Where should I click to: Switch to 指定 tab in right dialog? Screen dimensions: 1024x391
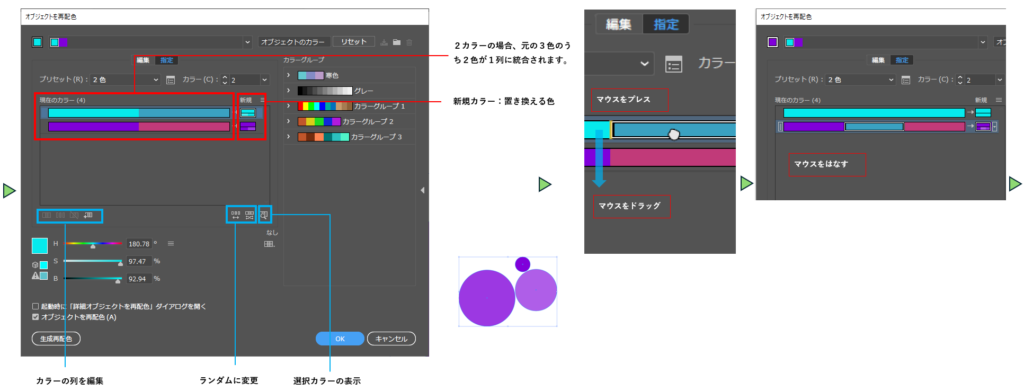902,60
